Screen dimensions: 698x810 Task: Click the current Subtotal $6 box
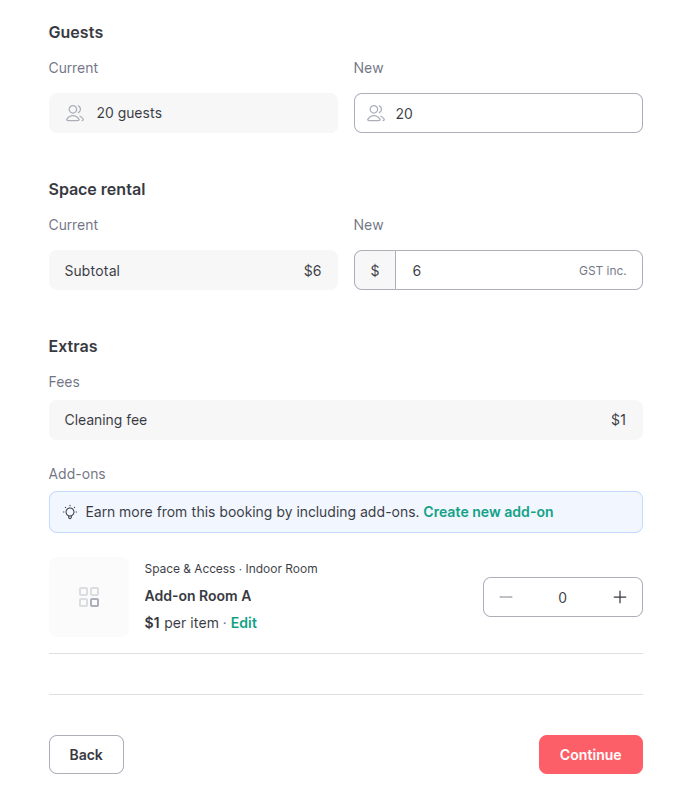[193, 270]
